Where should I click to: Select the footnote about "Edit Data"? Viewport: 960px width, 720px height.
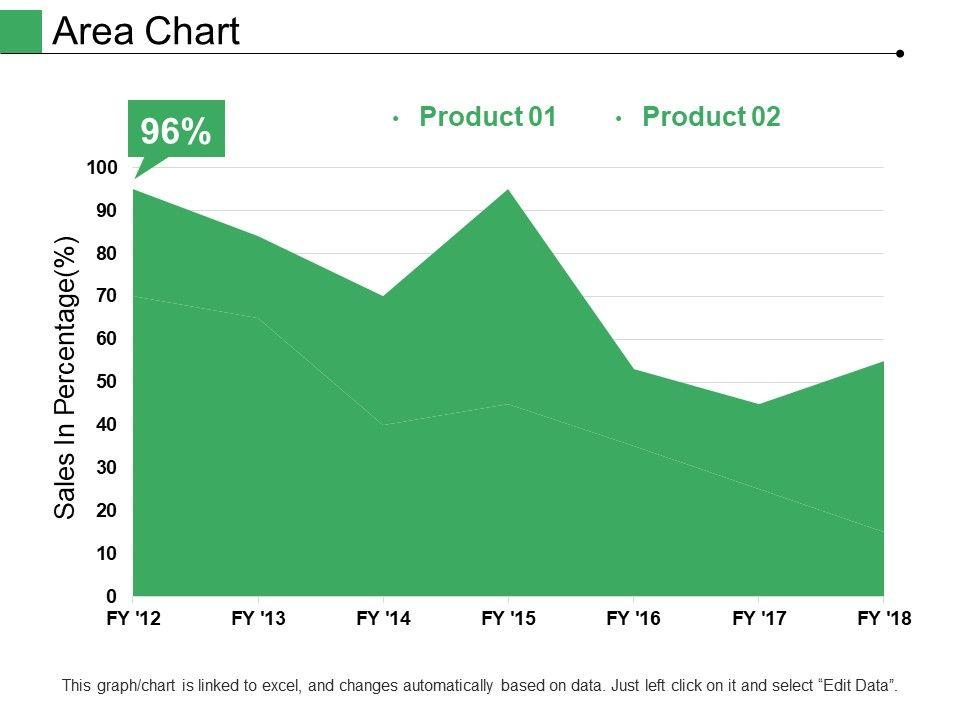tap(480, 686)
